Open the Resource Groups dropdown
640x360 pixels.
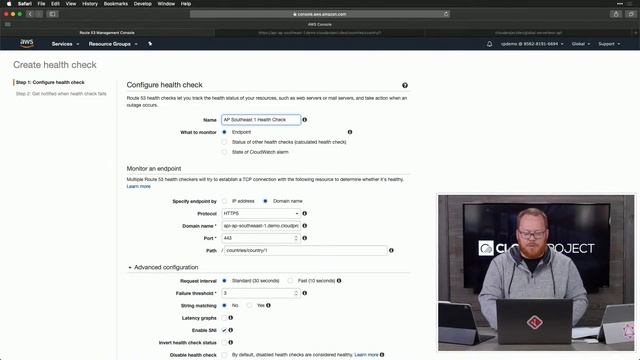113,44
